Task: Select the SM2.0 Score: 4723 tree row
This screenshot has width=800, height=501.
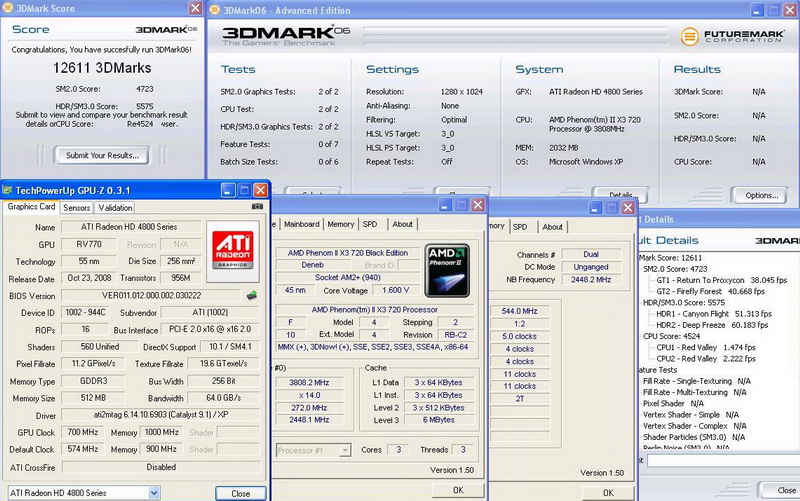Action: click(x=675, y=269)
